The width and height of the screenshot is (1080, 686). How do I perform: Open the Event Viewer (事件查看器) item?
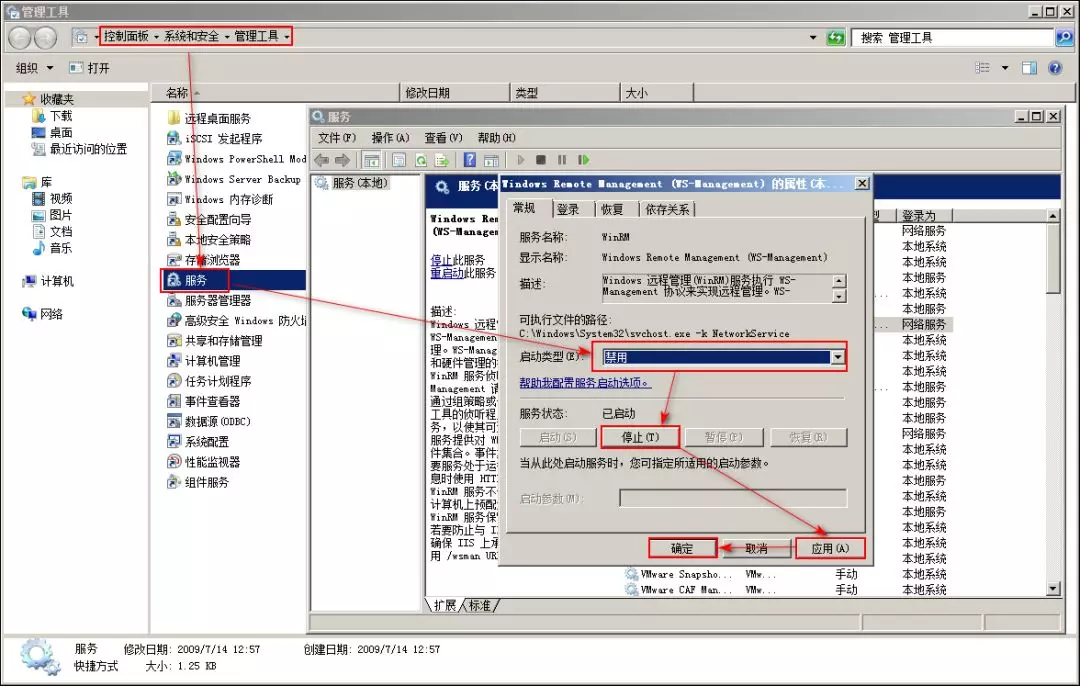click(212, 401)
